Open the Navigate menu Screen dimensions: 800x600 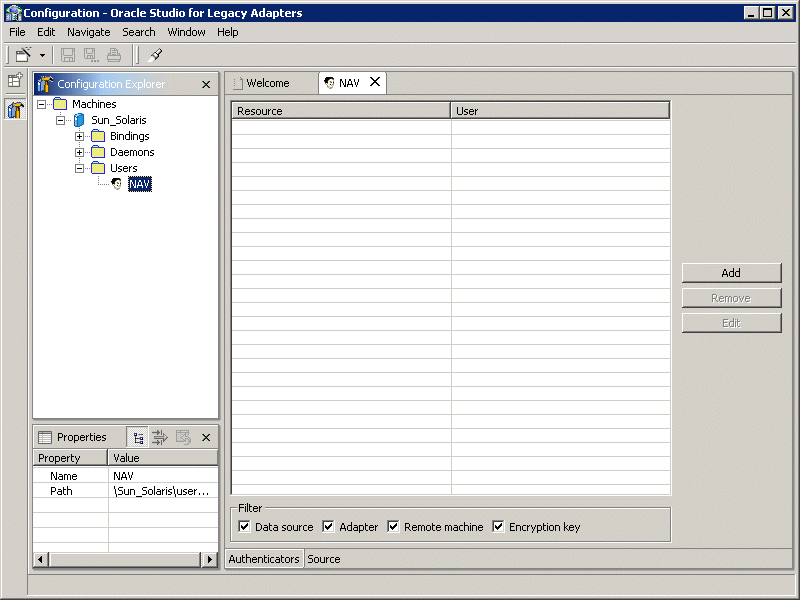pyautogui.click(x=89, y=32)
